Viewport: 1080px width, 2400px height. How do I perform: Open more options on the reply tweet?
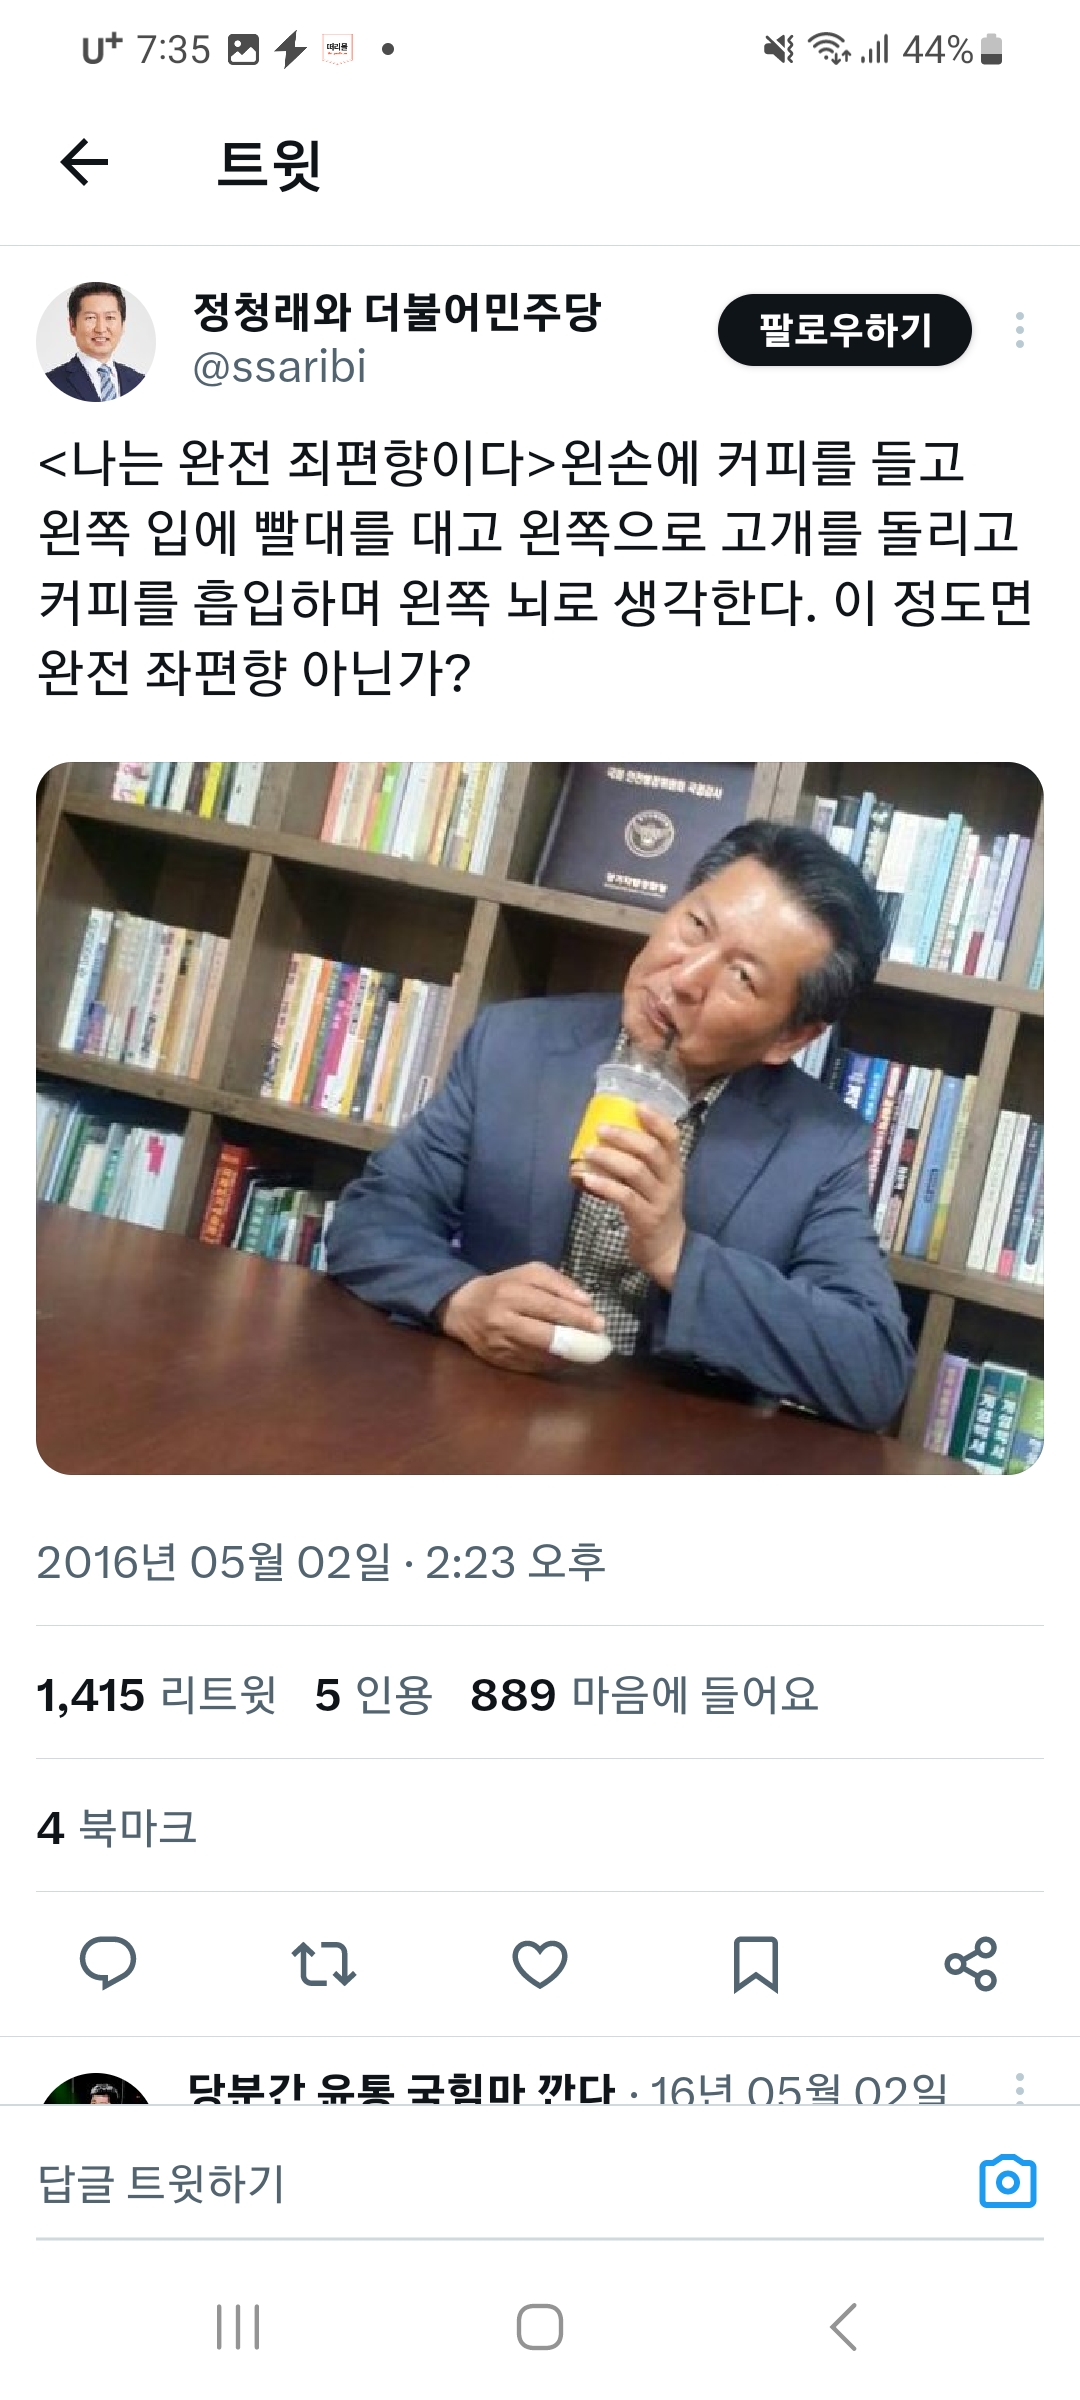[1020, 2087]
